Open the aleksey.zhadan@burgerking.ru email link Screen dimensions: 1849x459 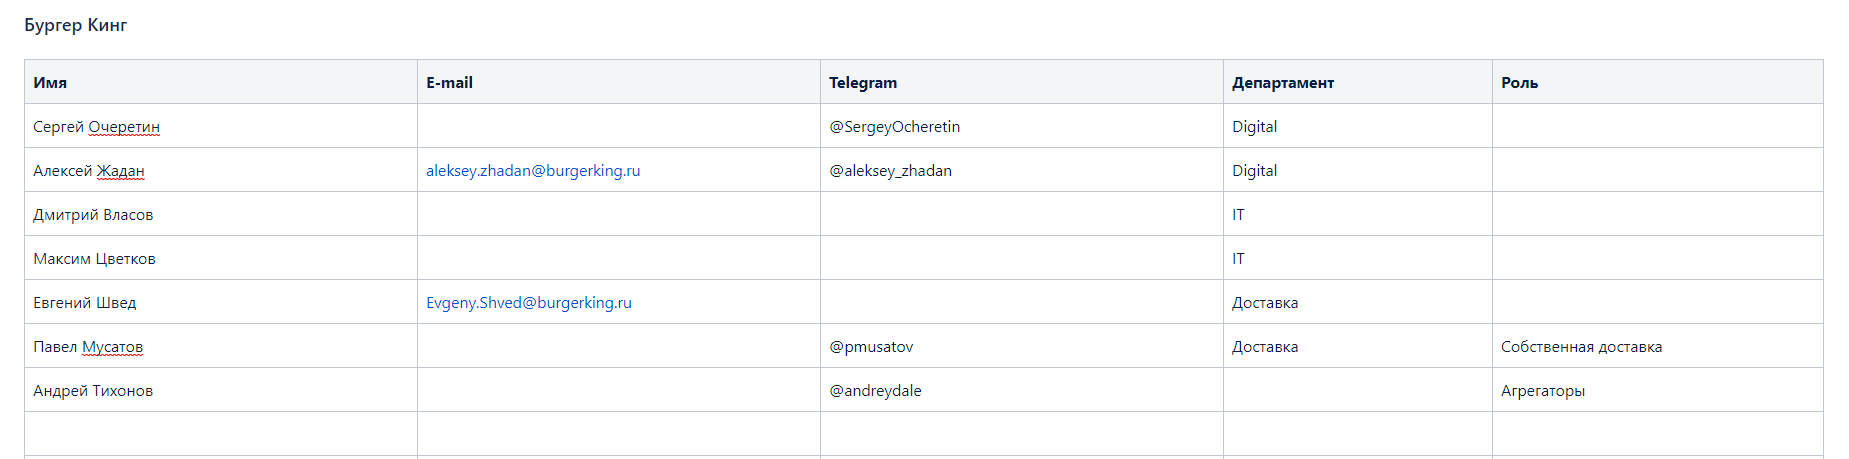[x=533, y=171]
